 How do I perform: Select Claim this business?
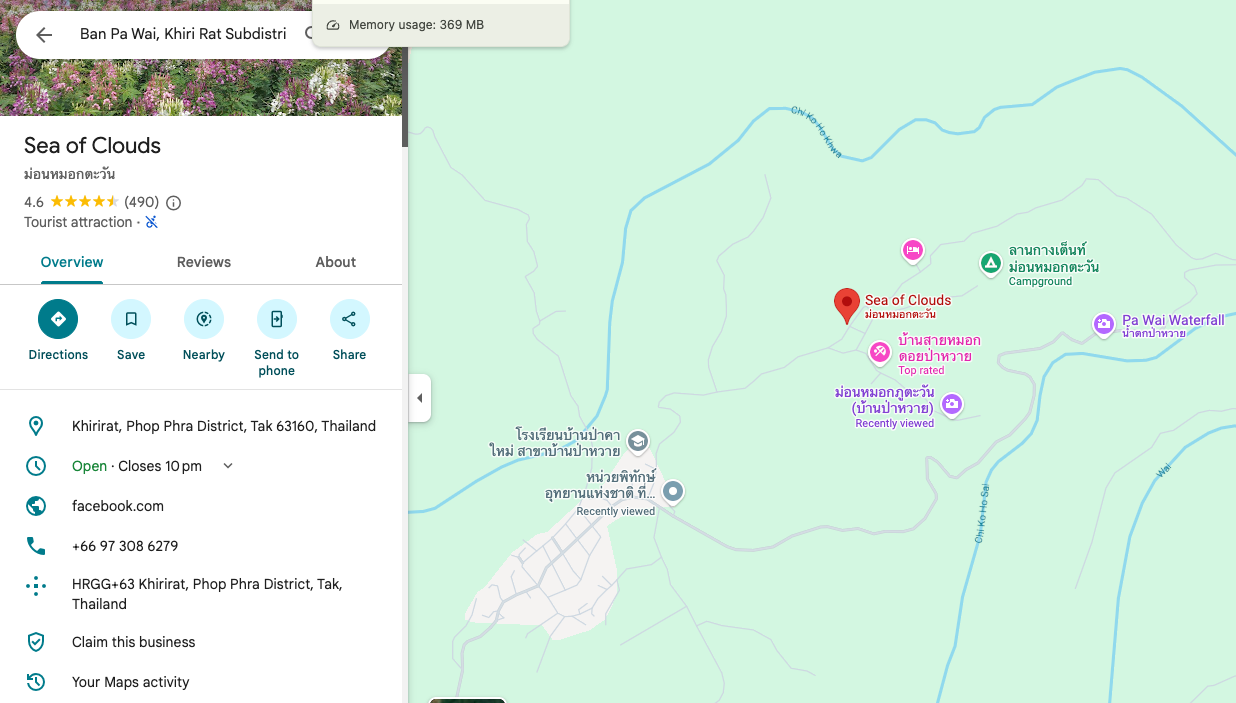pos(134,642)
